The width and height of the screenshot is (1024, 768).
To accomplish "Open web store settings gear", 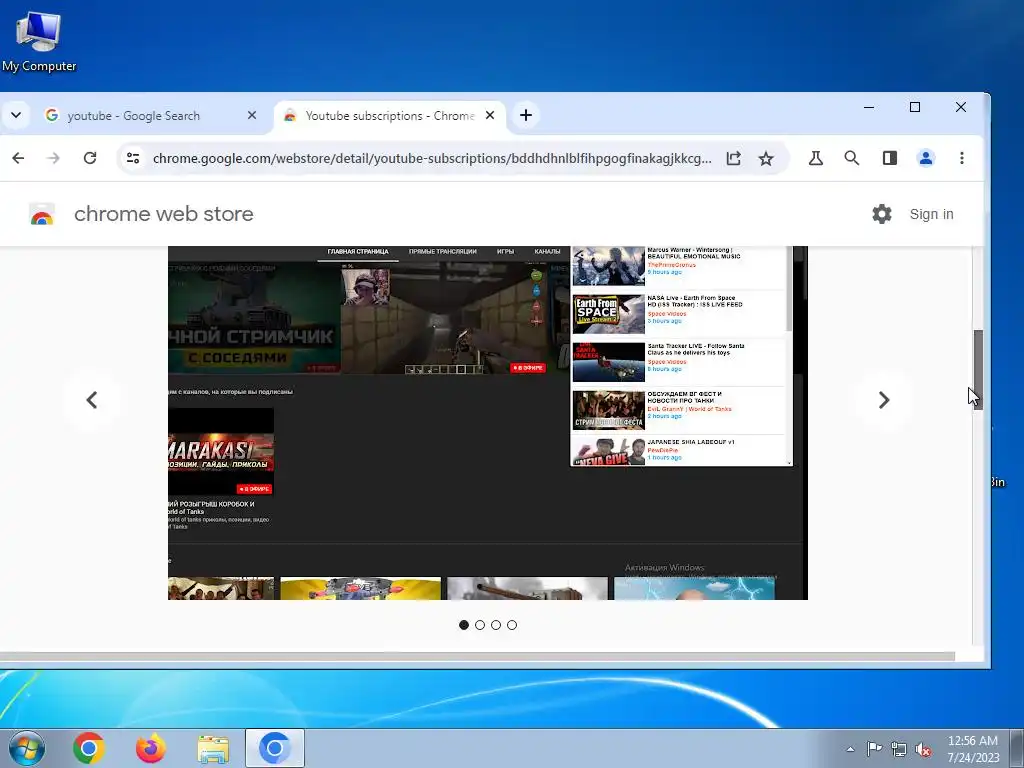I will click(x=882, y=214).
